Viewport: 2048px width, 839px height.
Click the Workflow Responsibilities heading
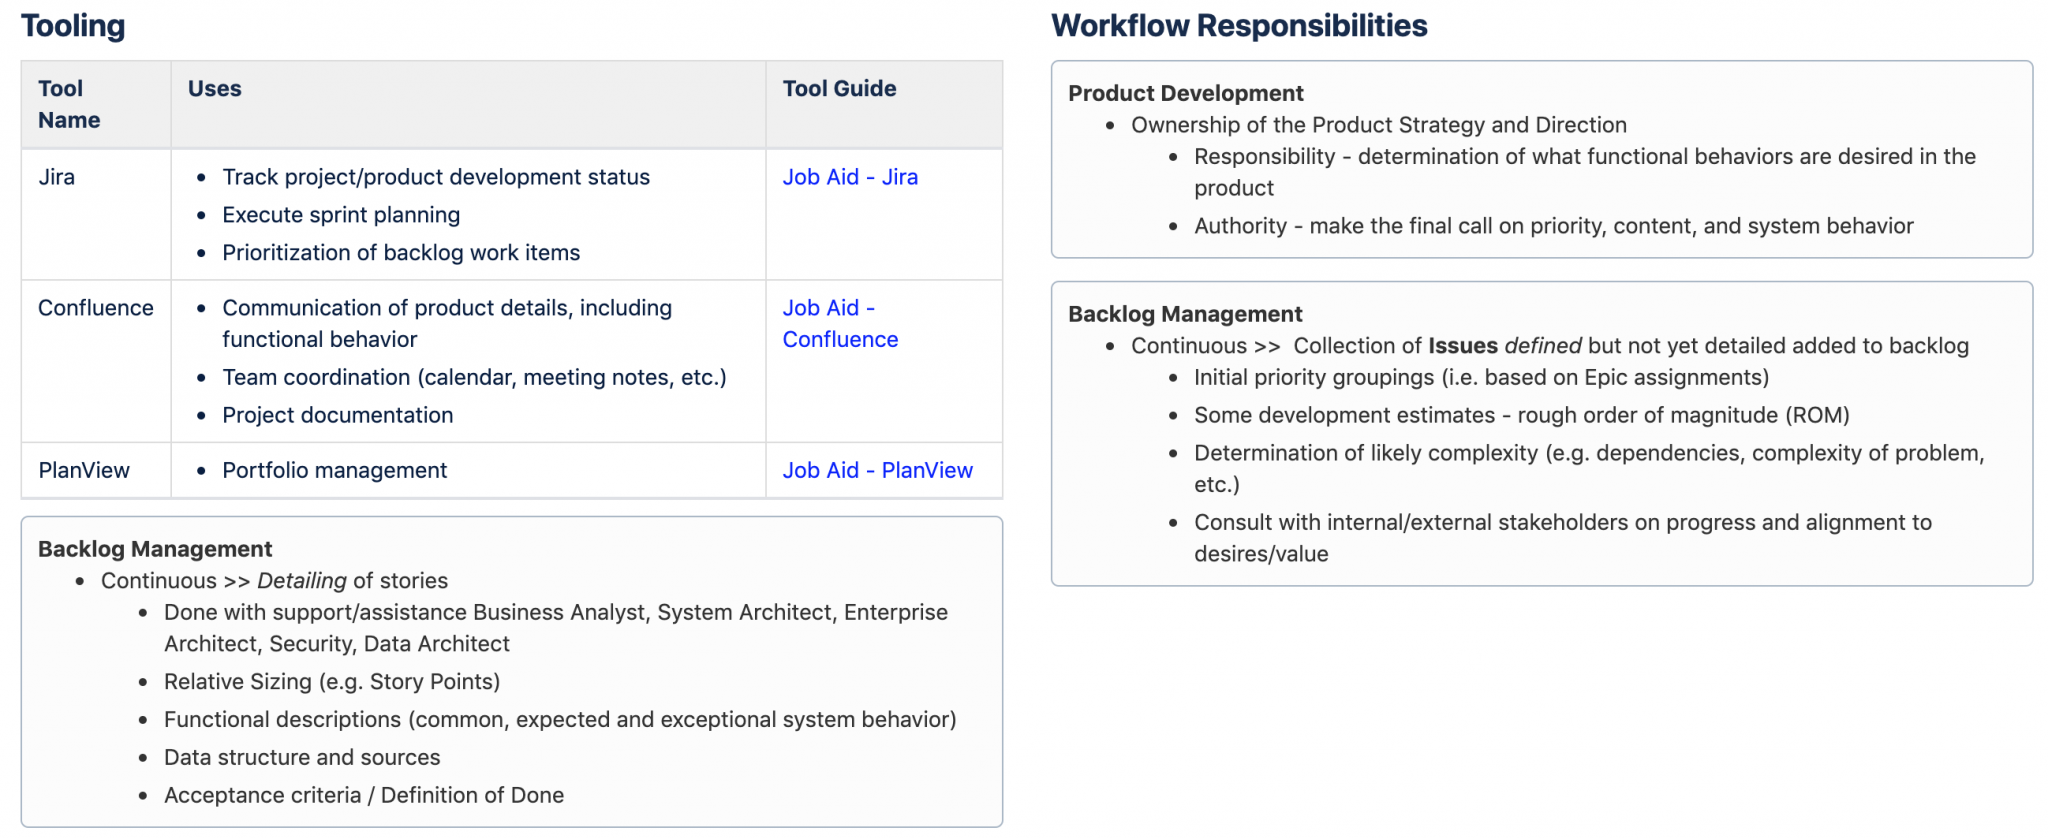coord(1238,26)
